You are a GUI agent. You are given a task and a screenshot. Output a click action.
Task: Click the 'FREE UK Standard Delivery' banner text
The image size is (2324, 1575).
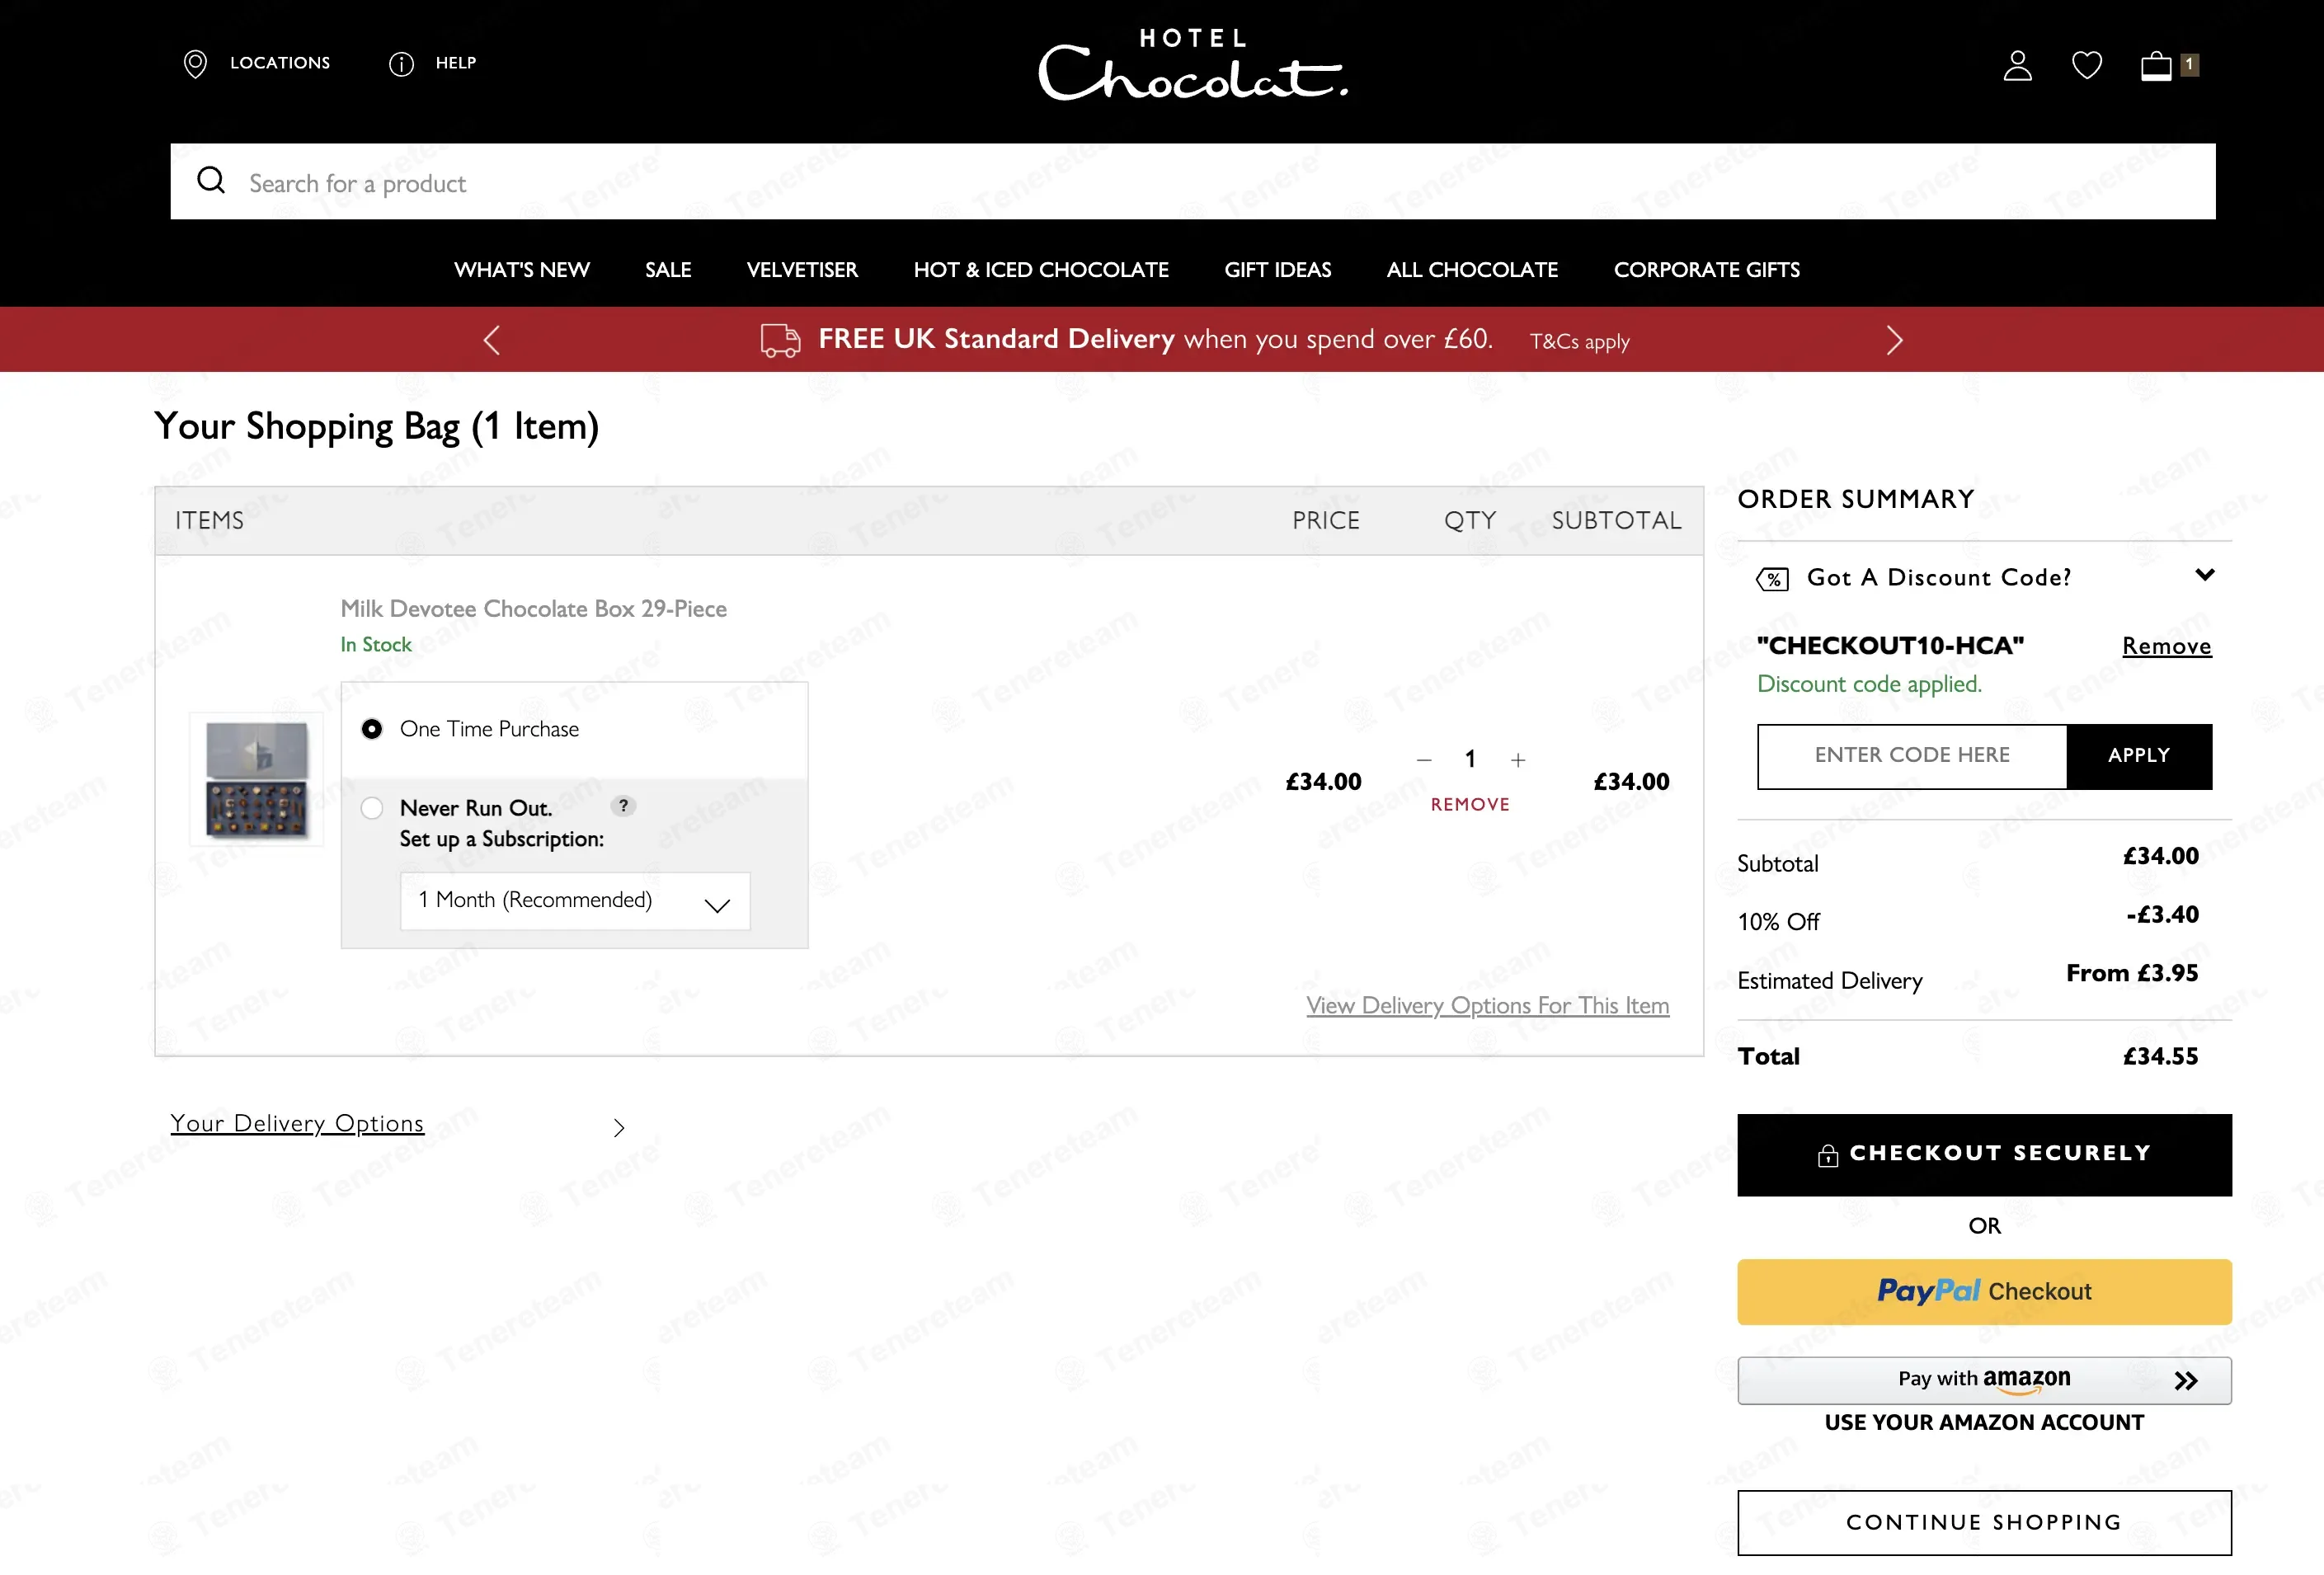pyautogui.click(x=996, y=339)
